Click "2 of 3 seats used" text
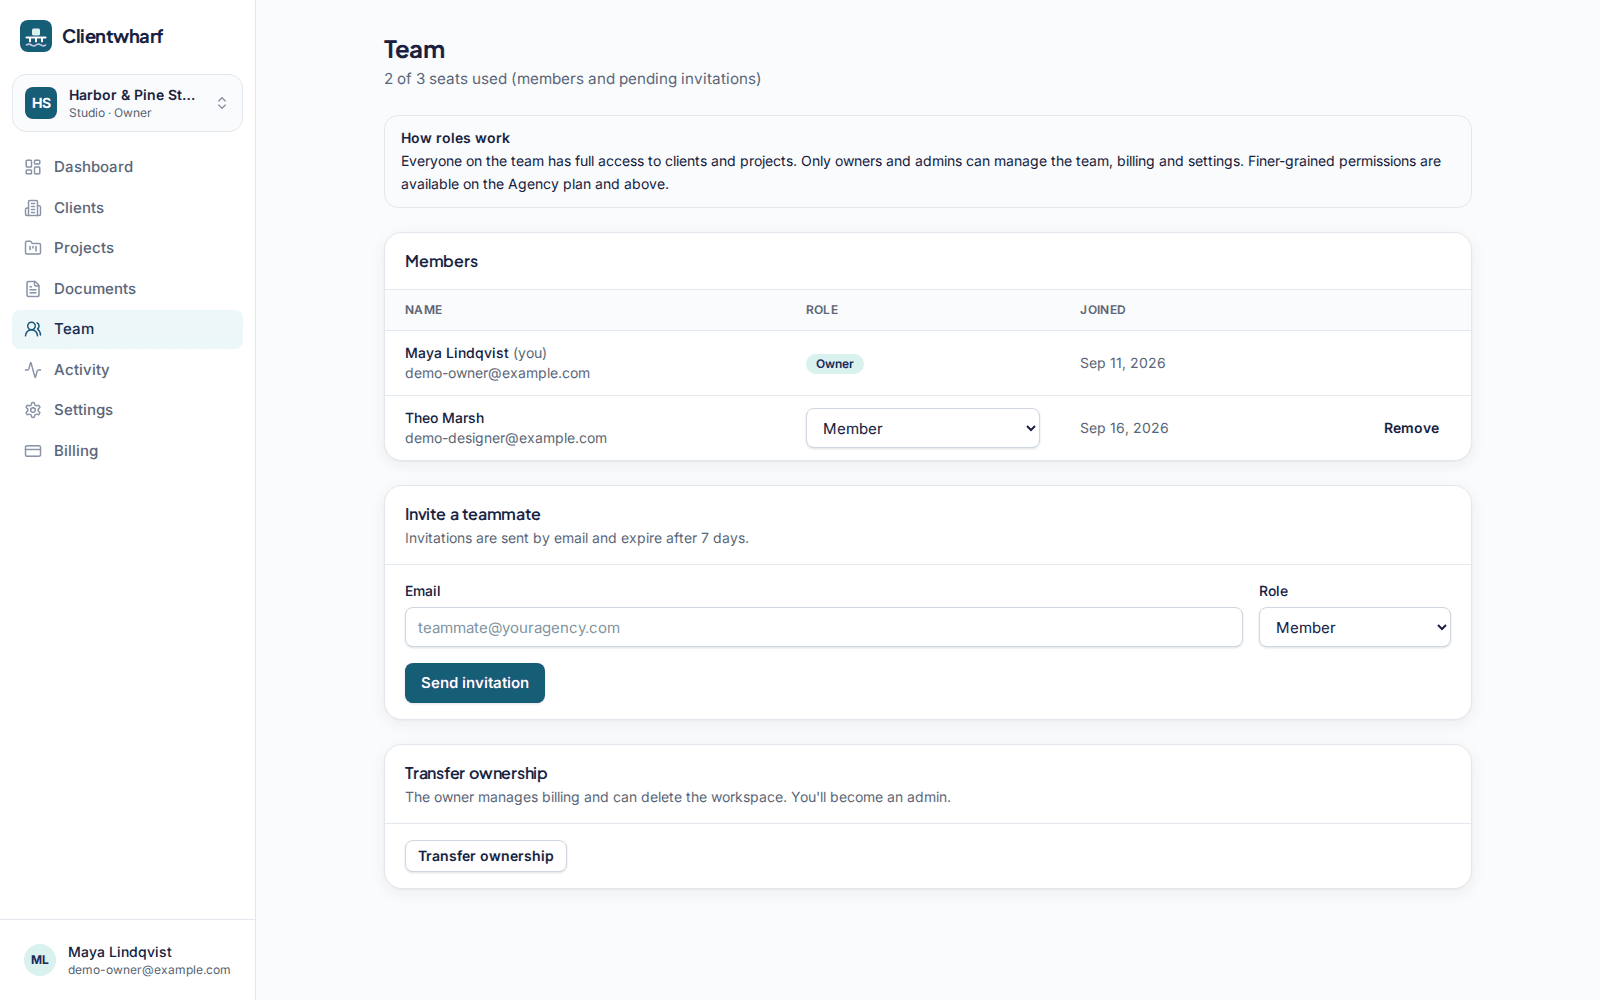The width and height of the screenshot is (1600, 1000). coord(446,79)
